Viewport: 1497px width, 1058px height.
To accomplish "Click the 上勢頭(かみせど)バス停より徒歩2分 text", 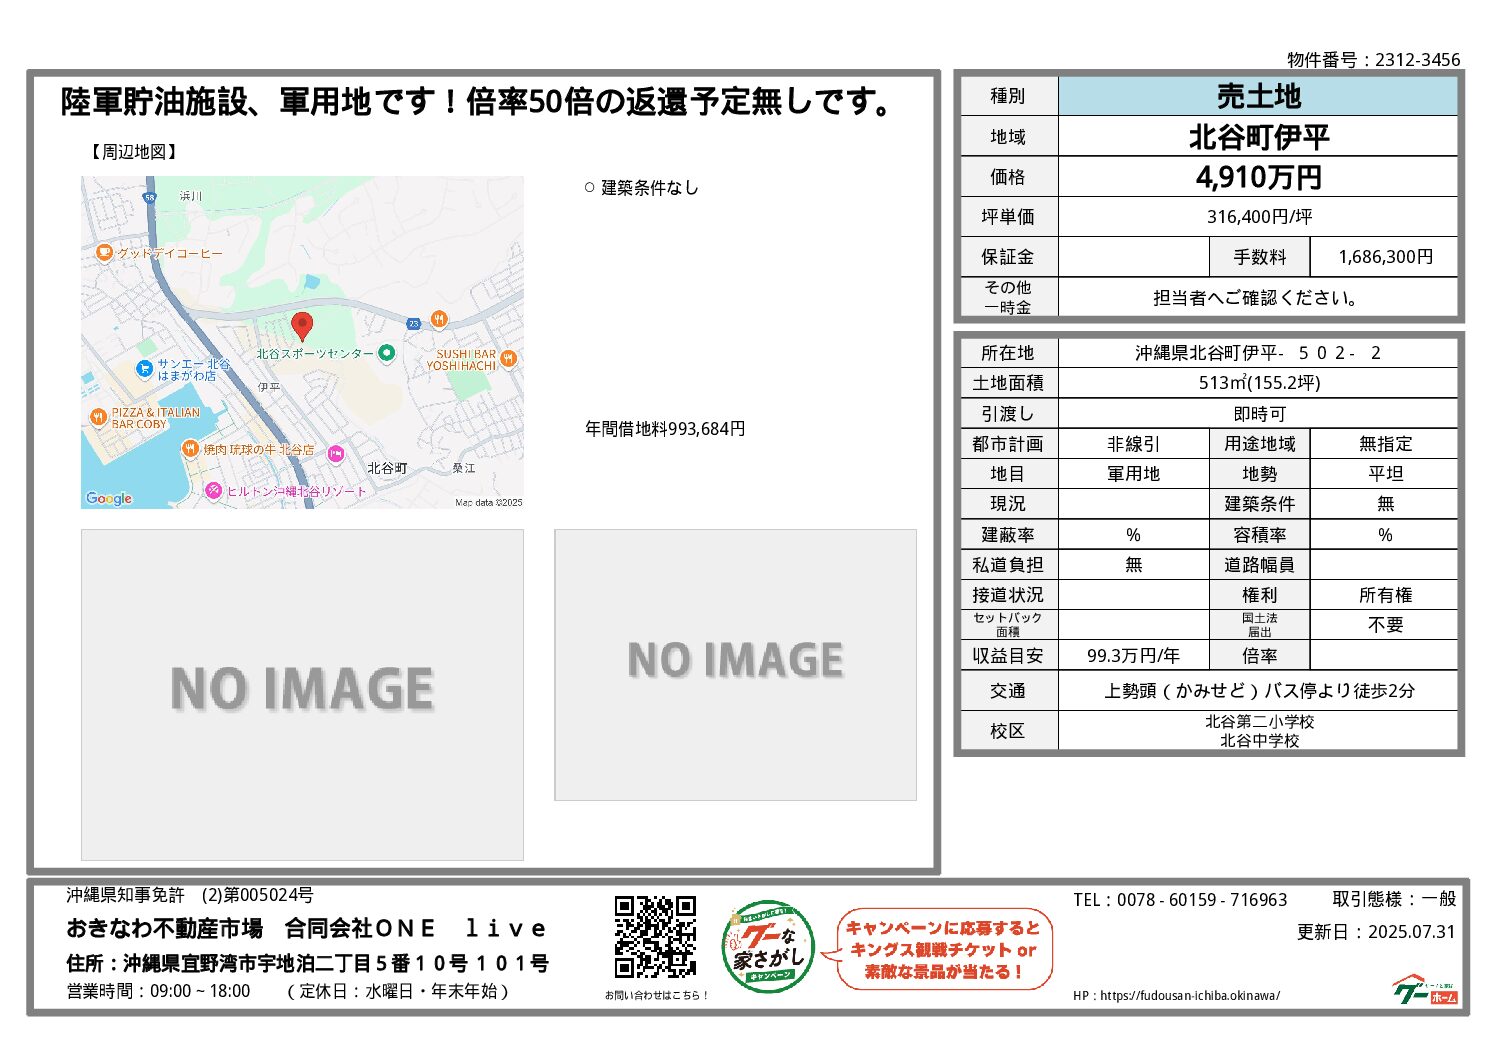I will pos(1259,691).
